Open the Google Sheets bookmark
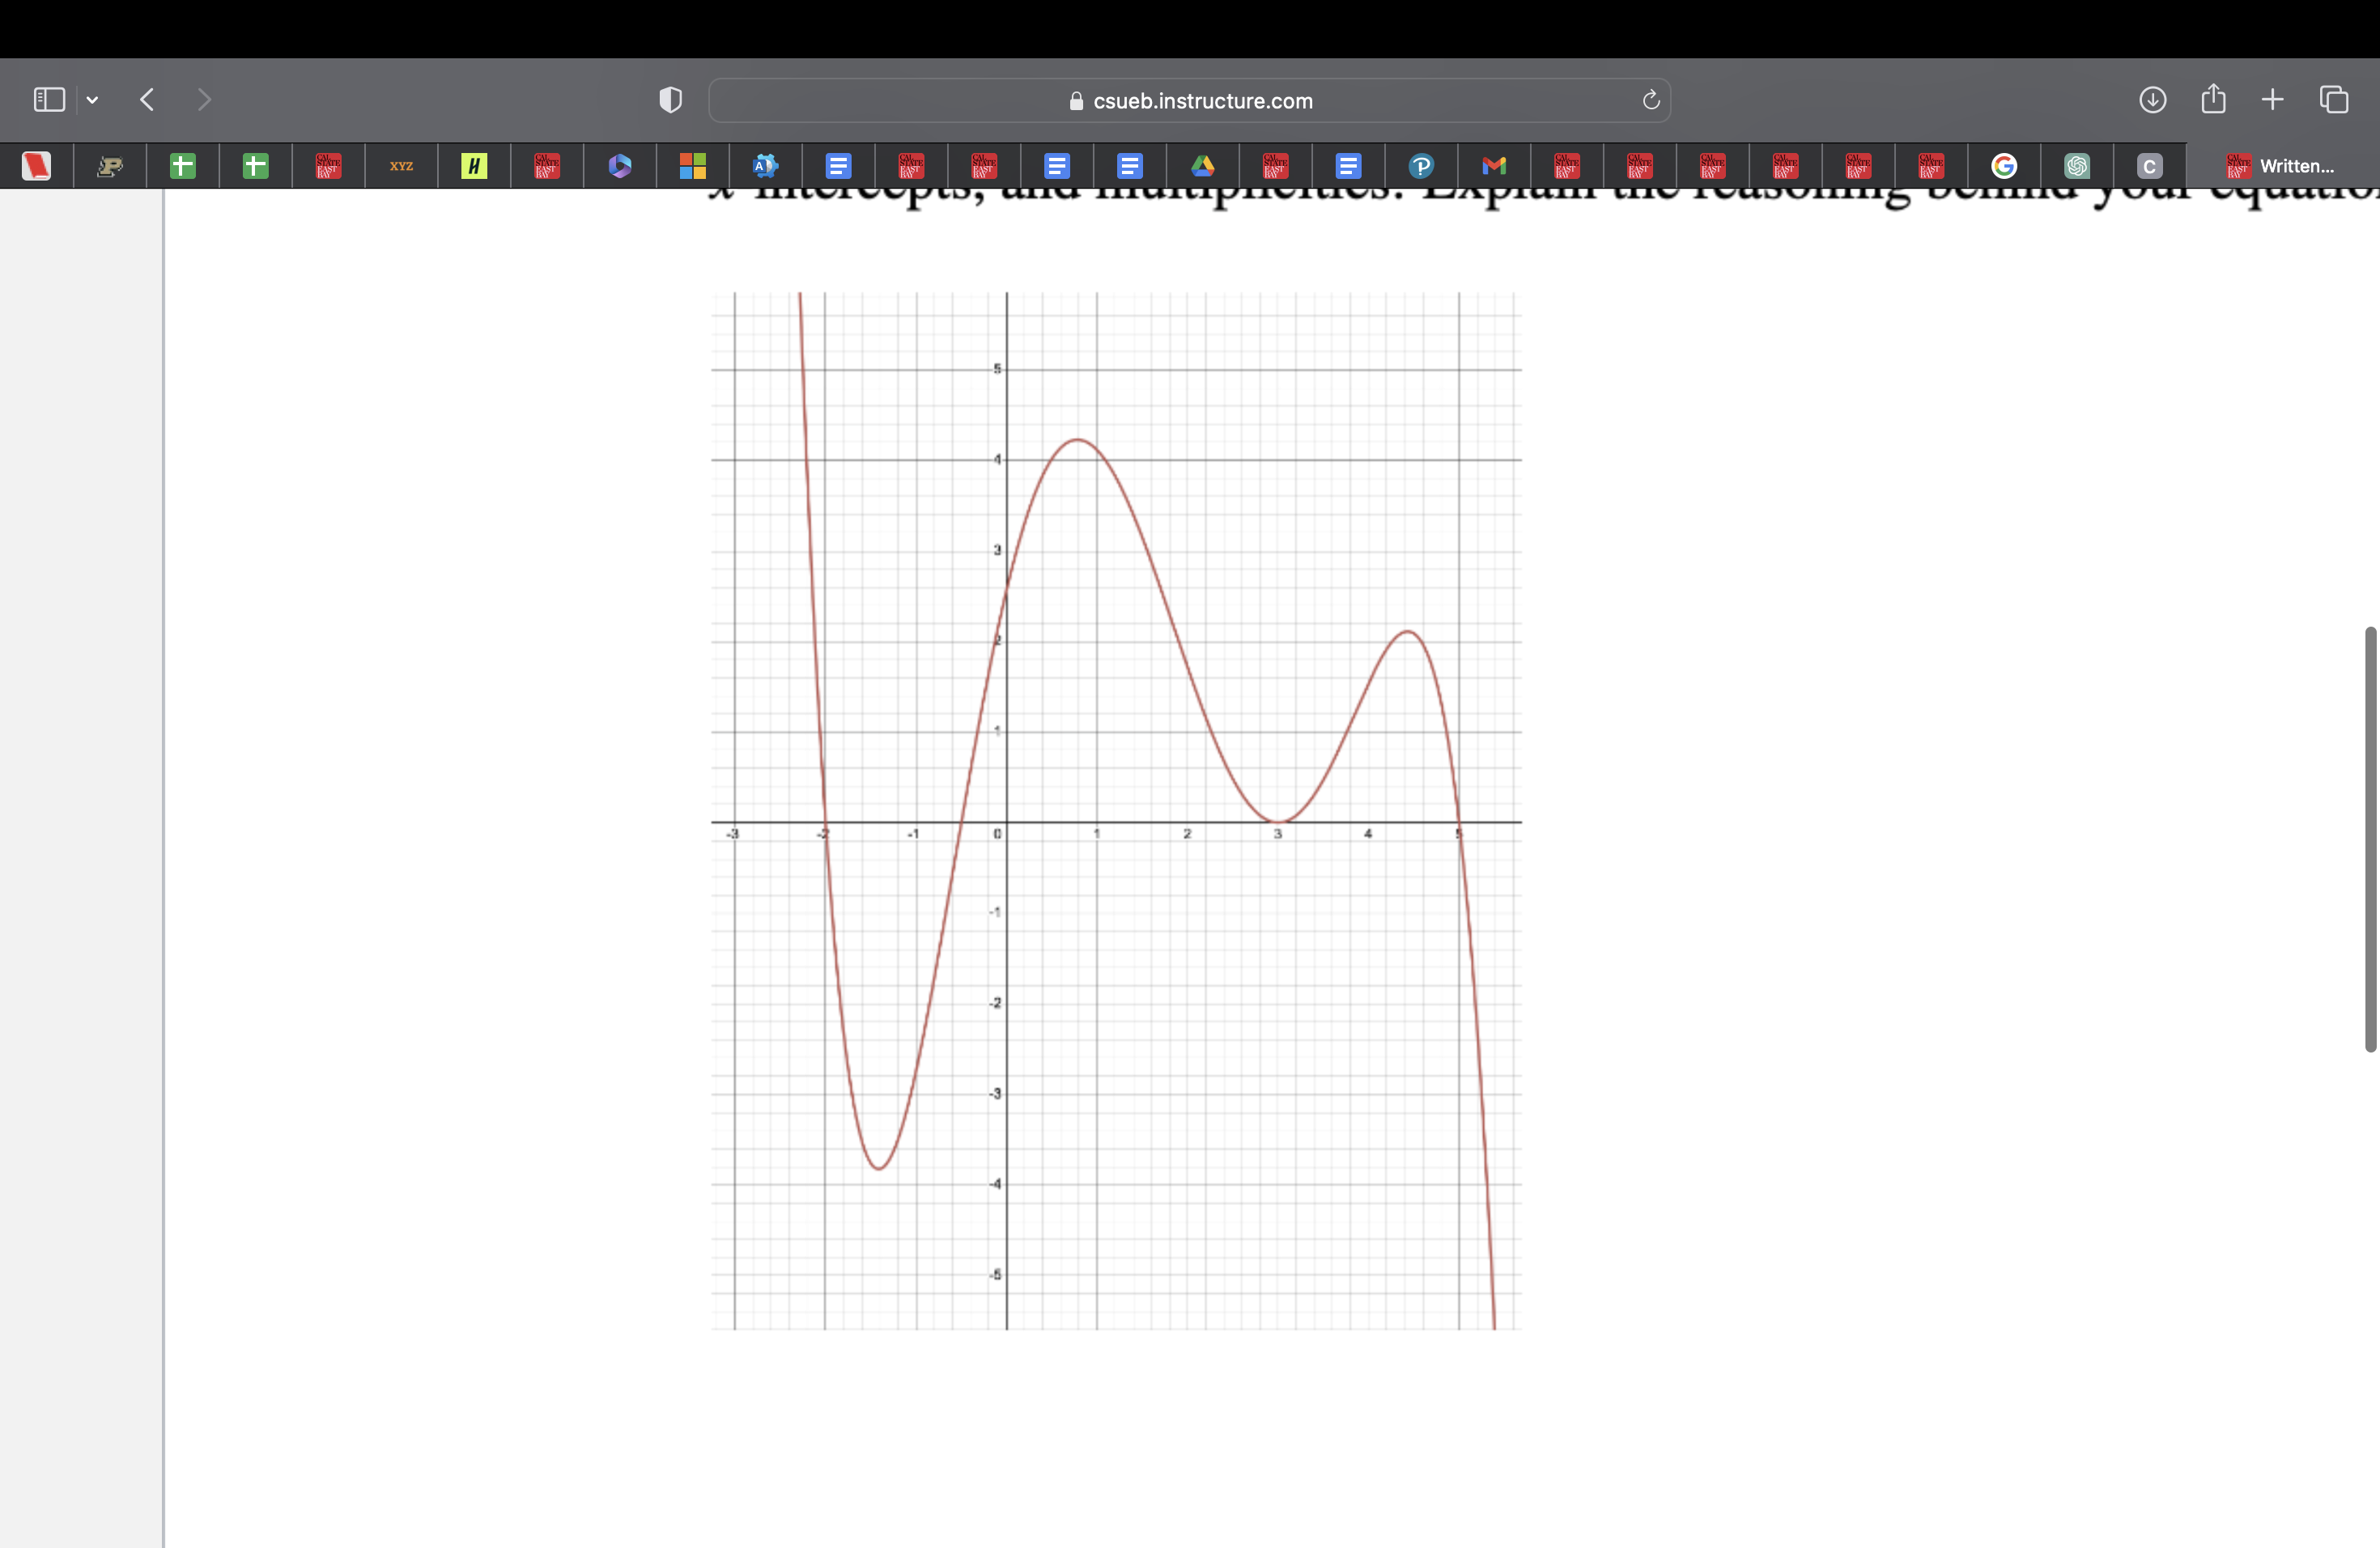 click(183, 166)
